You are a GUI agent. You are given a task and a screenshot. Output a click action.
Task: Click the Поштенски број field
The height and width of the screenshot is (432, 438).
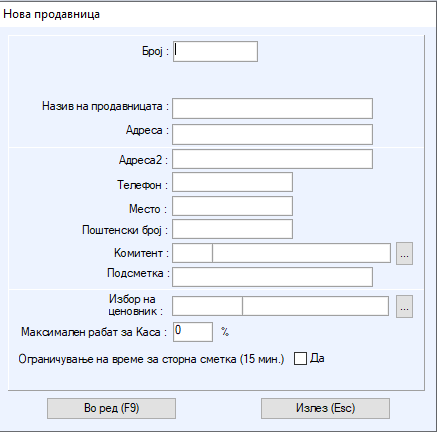coord(232,229)
